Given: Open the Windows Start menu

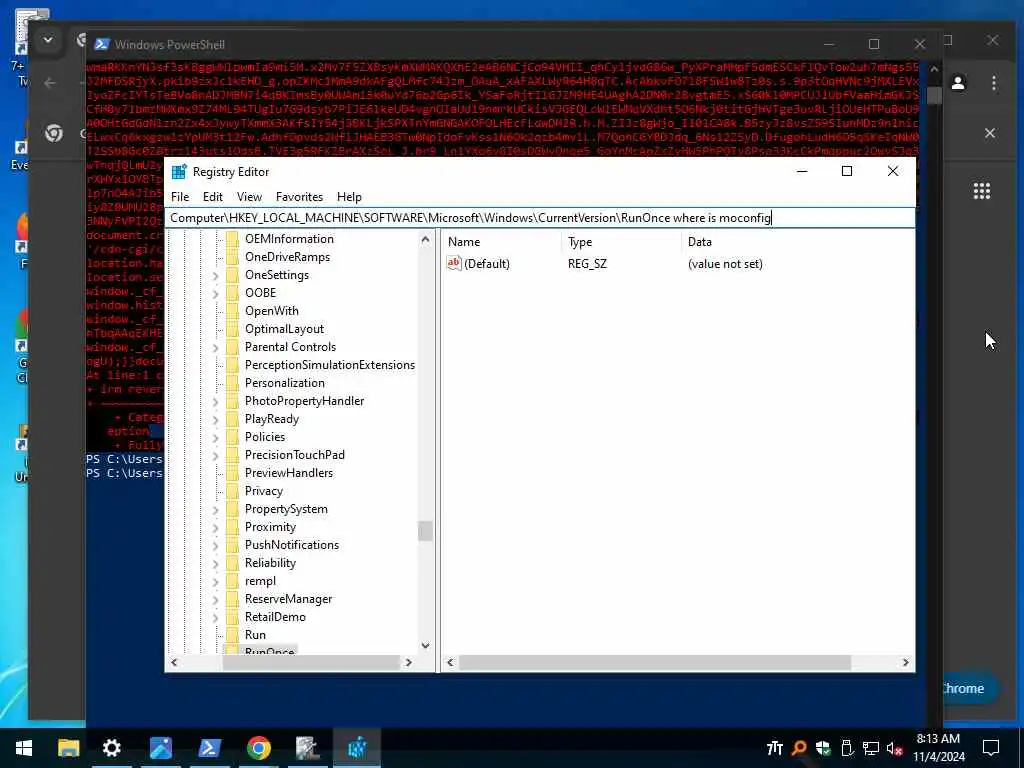Looking at the screenshot, I should pos(24,748).
